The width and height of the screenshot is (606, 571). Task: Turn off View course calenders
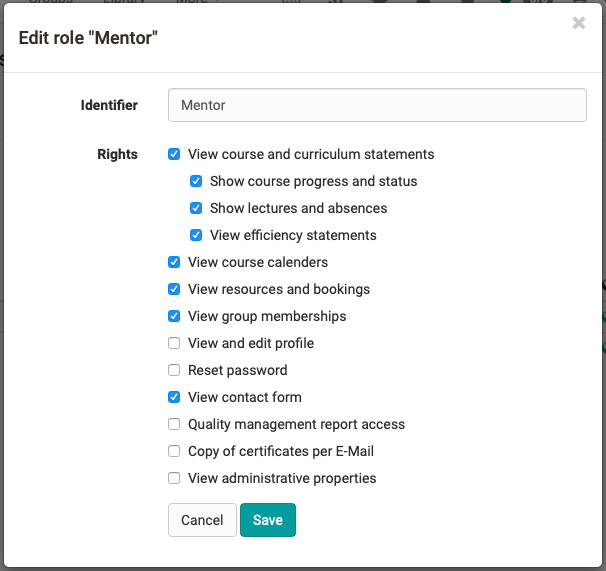(174, 263)
